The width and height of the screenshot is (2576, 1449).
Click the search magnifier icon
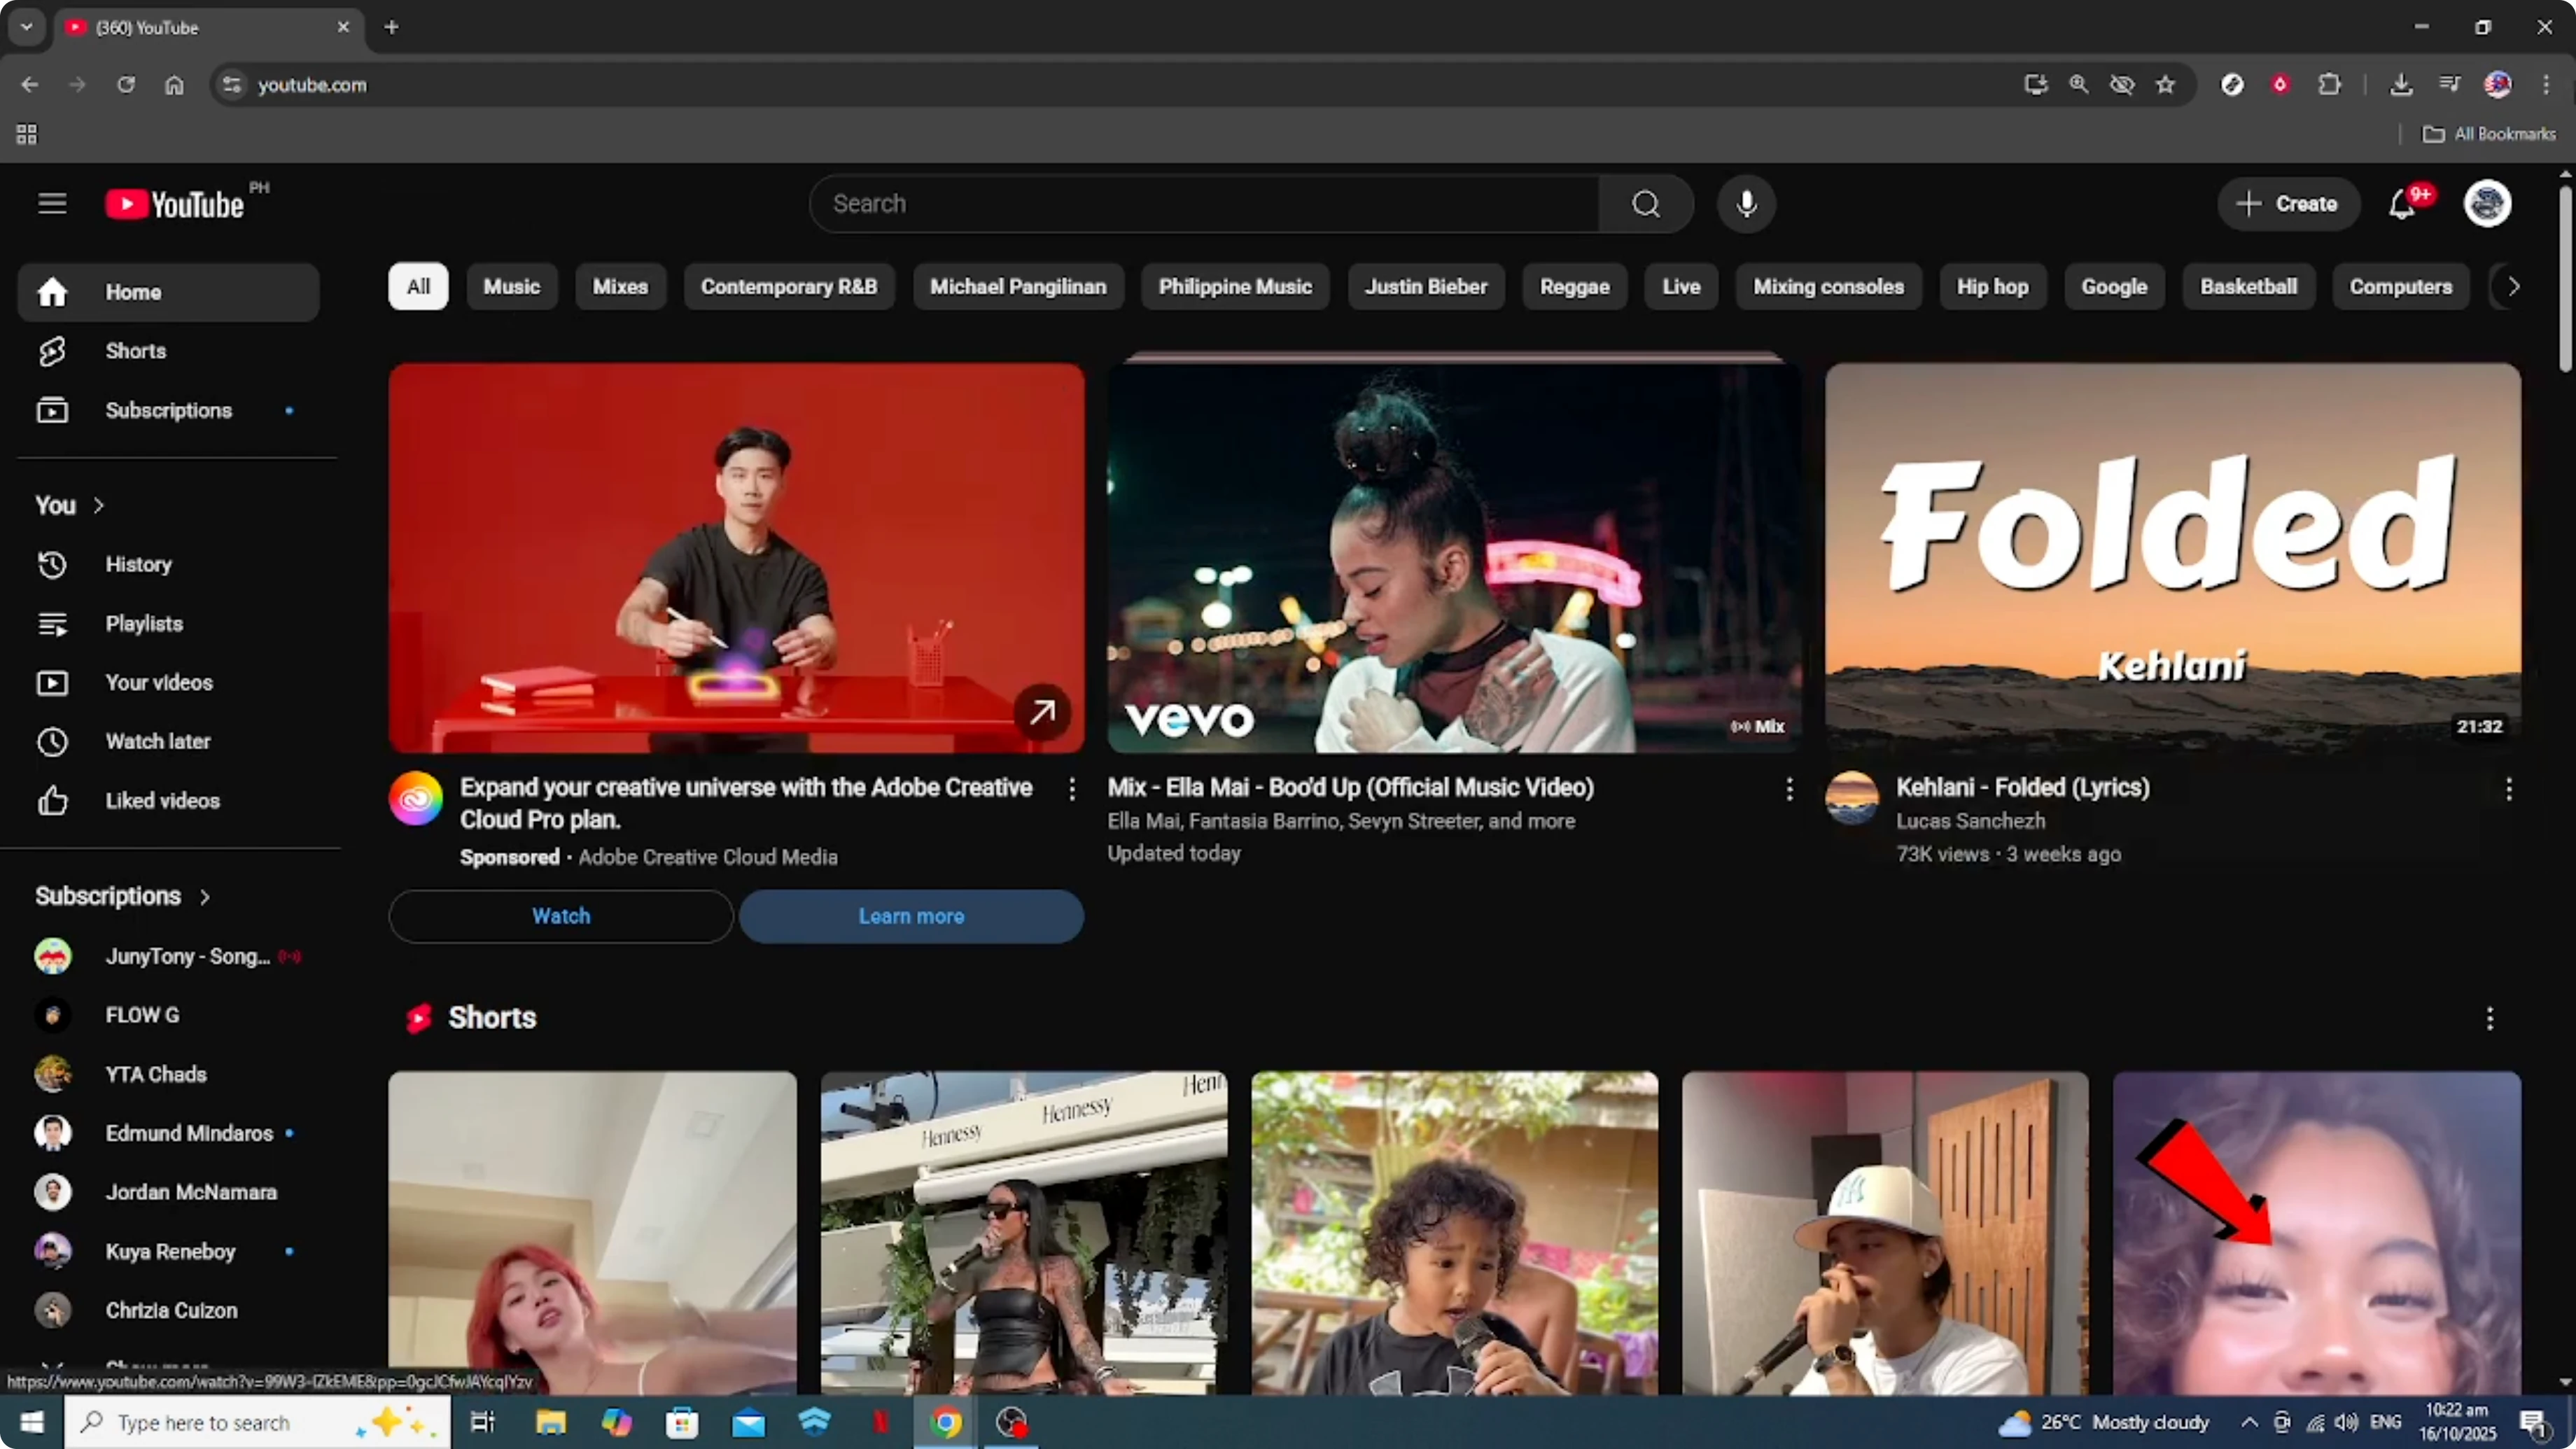[1646, 203]
